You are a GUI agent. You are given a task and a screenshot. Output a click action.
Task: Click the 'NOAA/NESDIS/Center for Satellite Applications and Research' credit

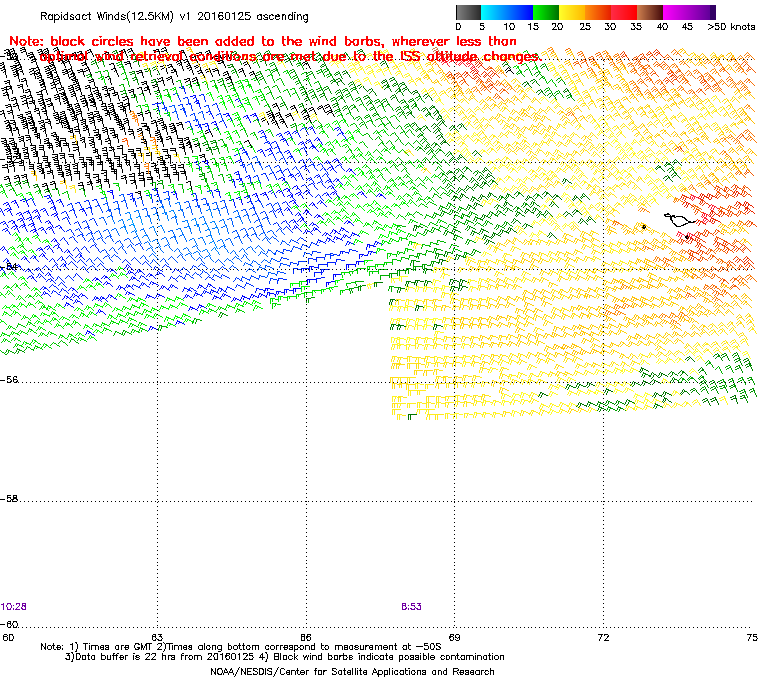[x=352, y=672]
